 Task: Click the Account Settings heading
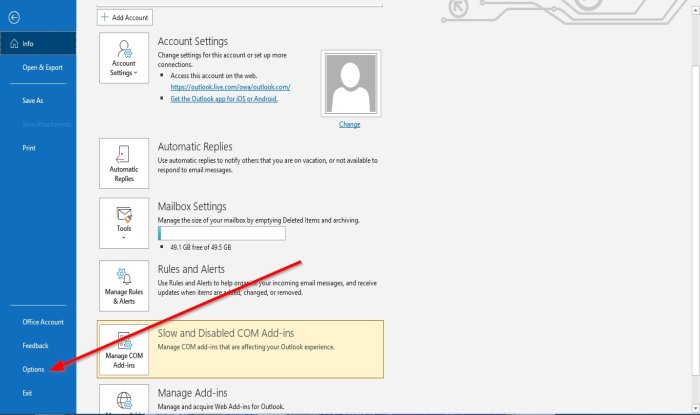[192, 41]
